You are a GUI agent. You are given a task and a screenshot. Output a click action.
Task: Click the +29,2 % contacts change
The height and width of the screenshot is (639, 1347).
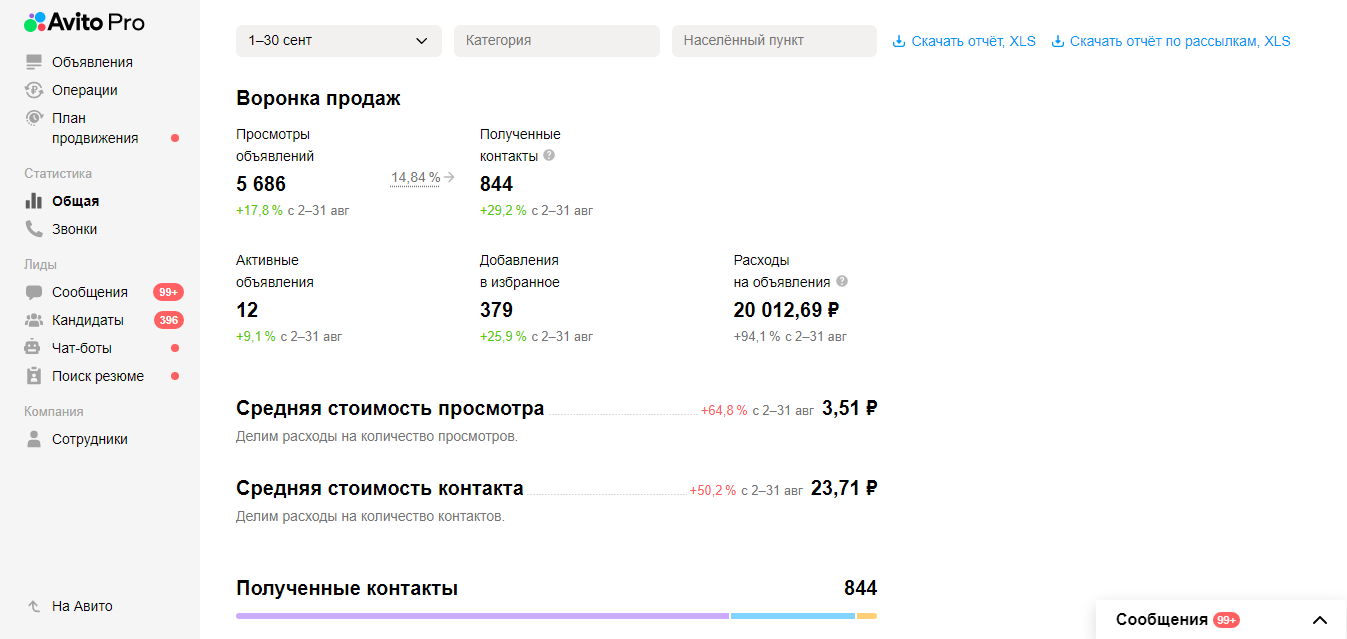(503, 211)
